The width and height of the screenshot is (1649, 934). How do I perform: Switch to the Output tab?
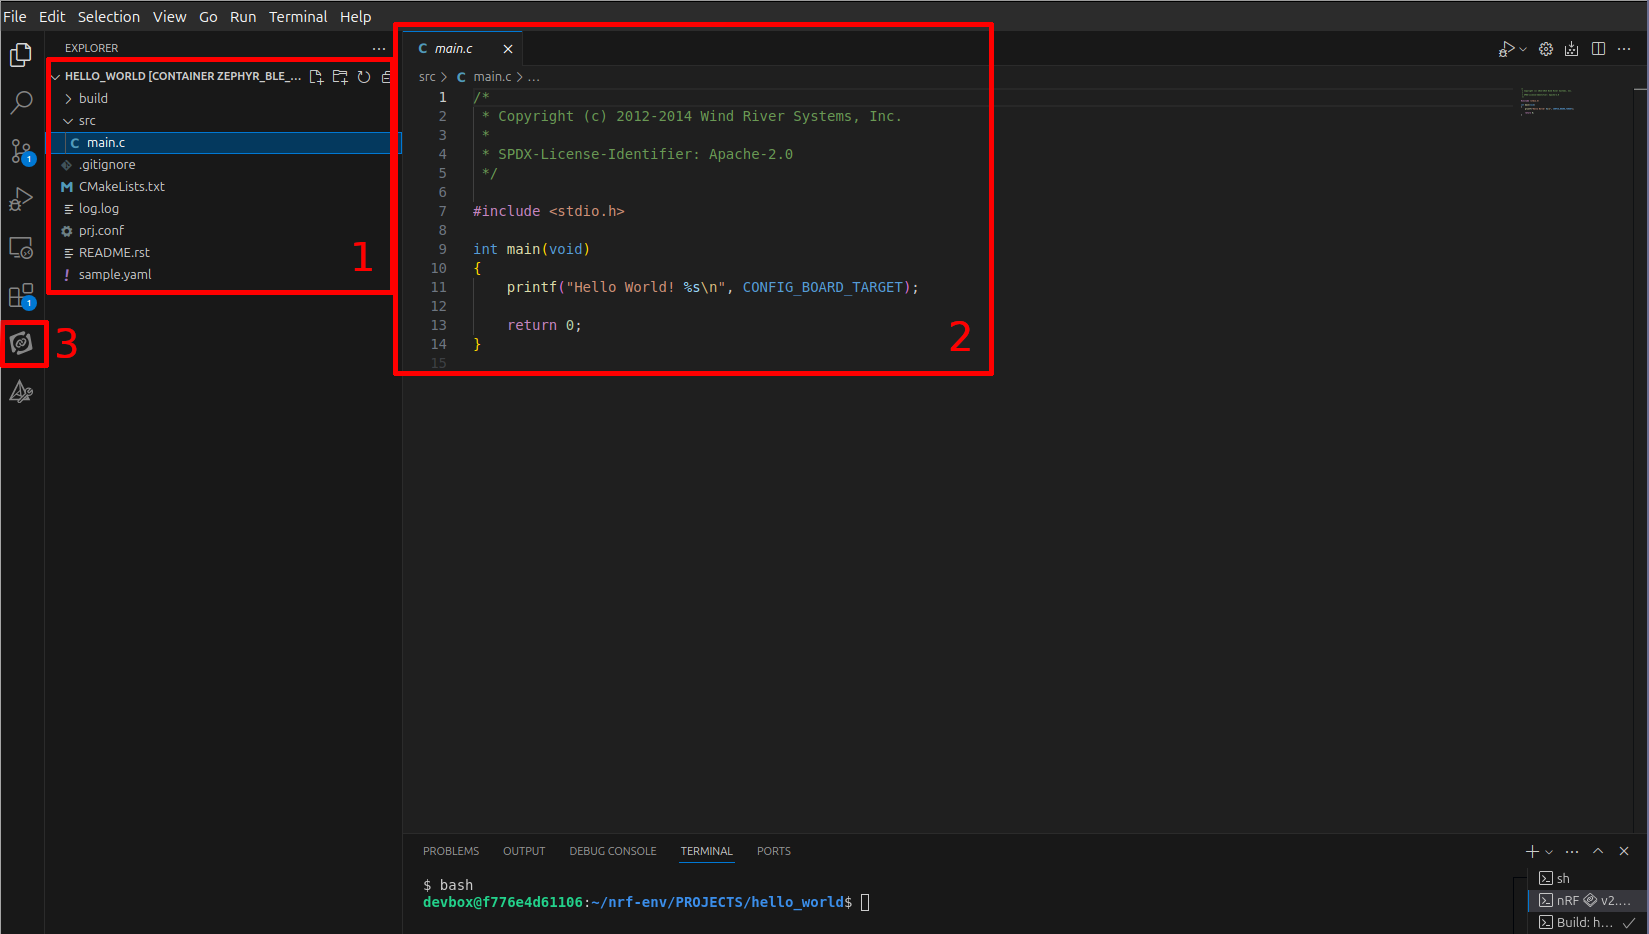click(524, 851)
